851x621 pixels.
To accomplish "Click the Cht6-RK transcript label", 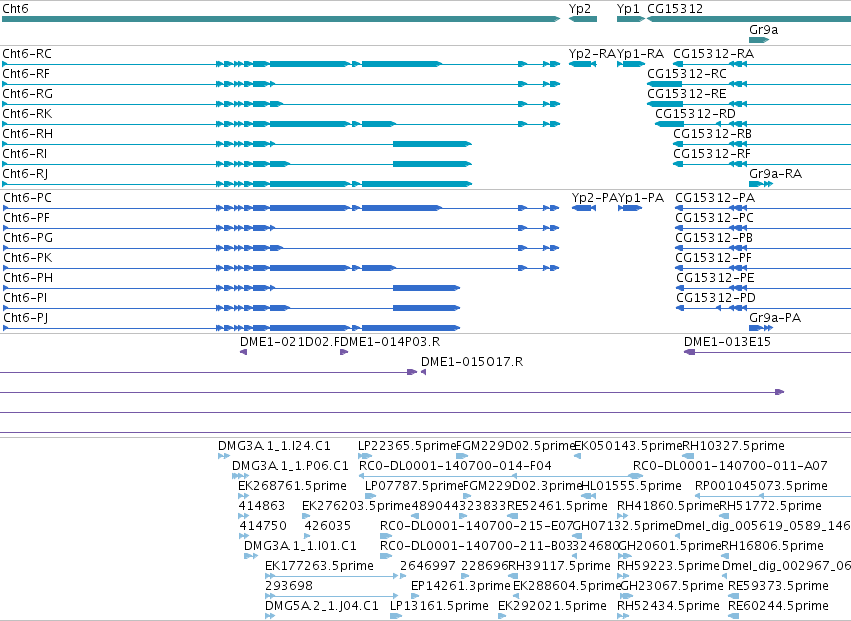I will click(27, 114).
